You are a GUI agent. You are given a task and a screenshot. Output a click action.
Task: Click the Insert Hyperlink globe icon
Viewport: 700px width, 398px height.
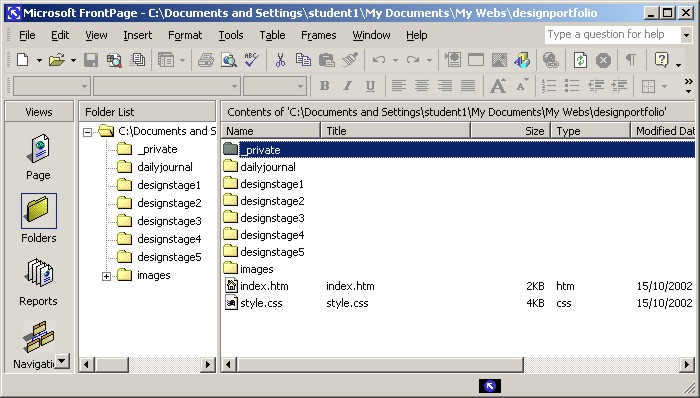(551, 60)
